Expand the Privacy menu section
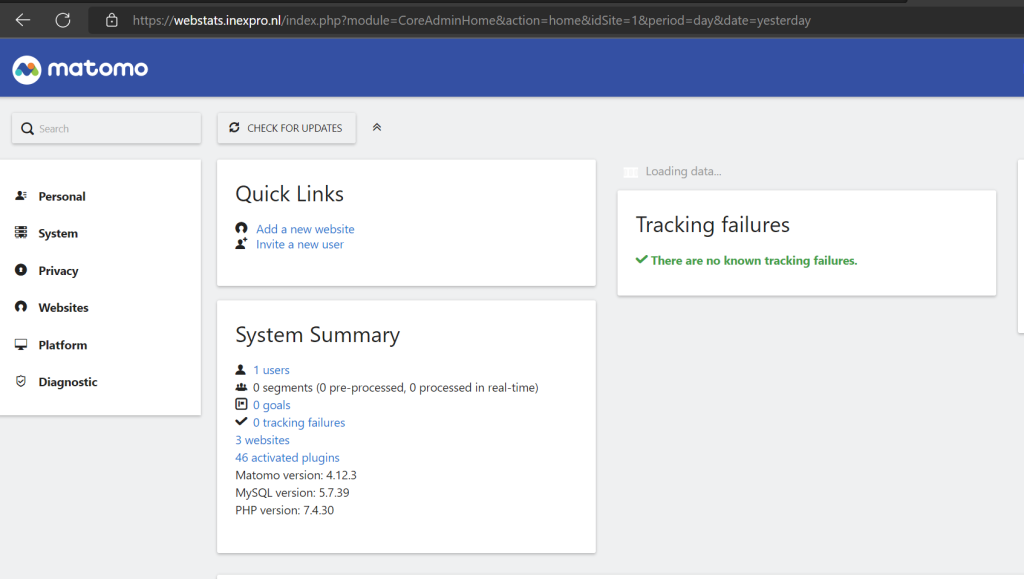This screenshot has width=1024, height=579. 58,271
